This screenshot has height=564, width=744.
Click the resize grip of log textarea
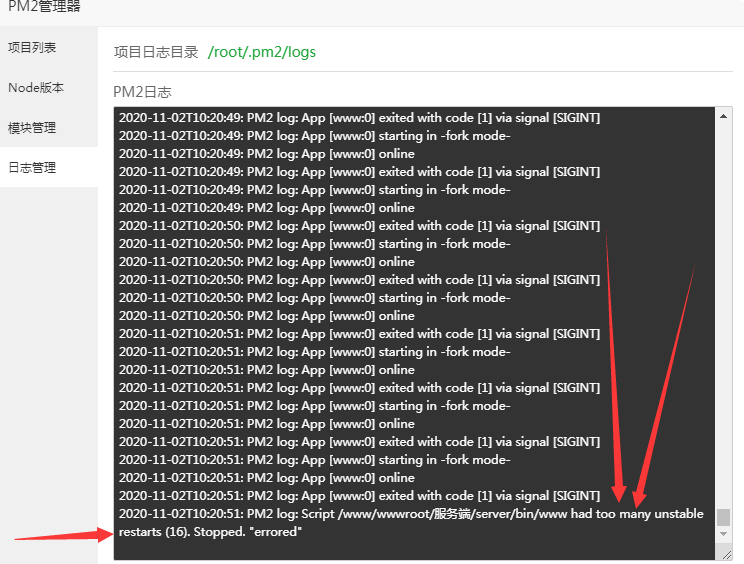[x=726, y=555]
